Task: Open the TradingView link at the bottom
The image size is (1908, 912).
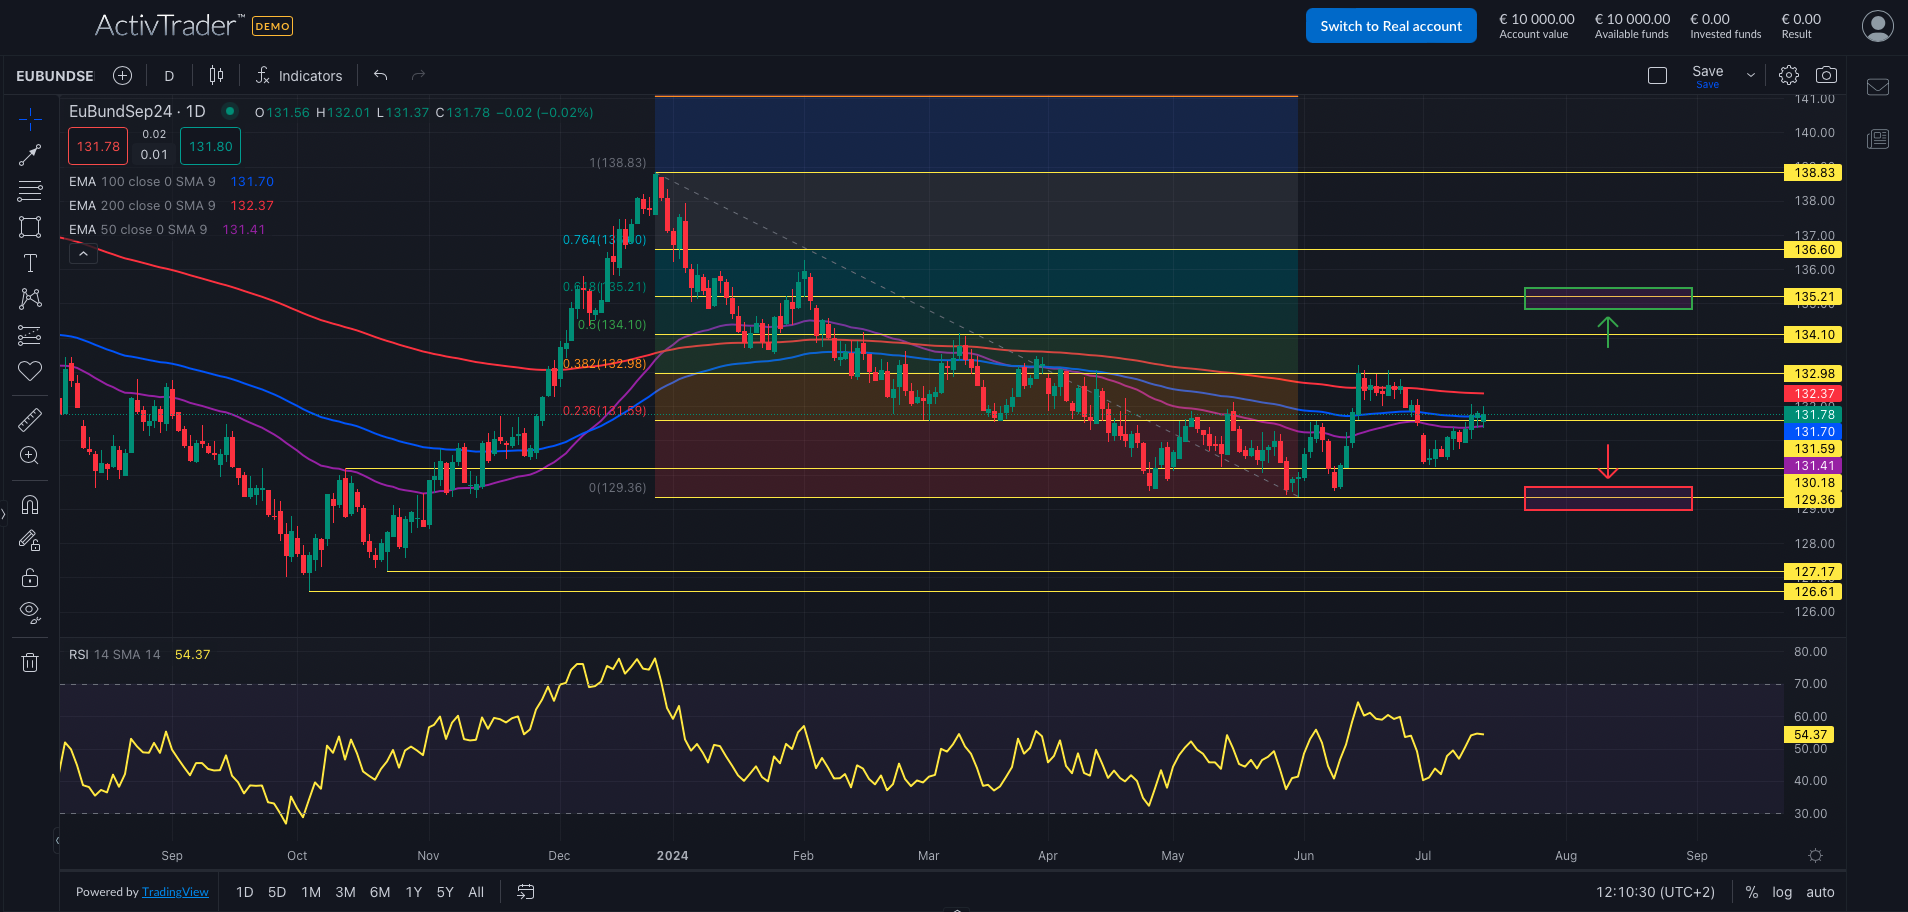Action: (175, 891)
